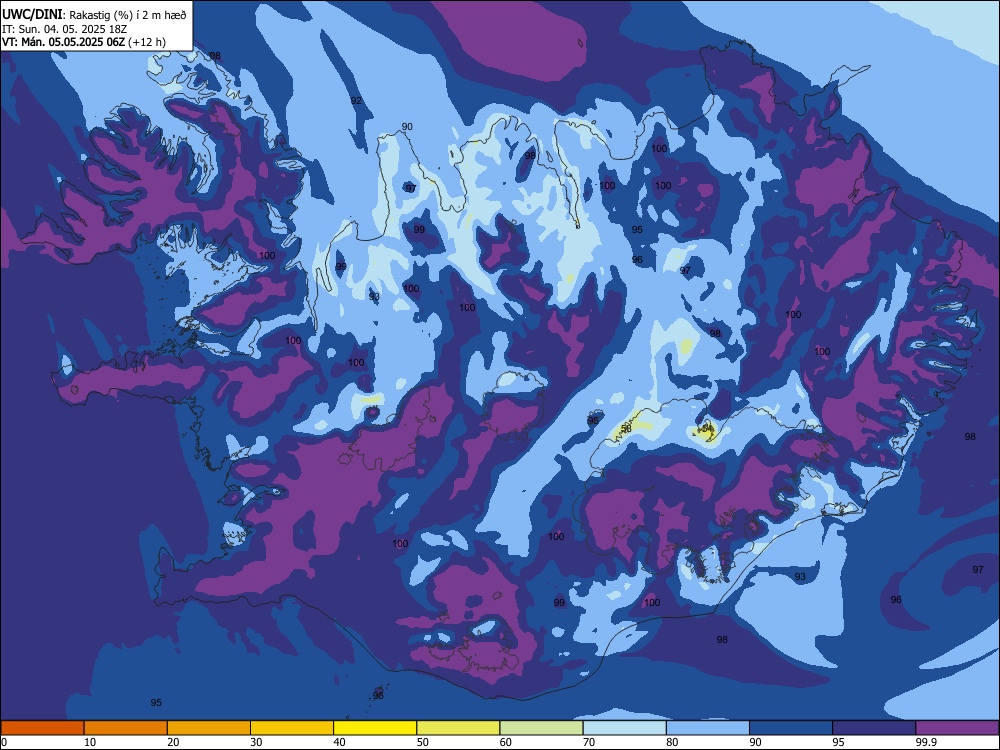1000x750 pixels.
Task: Select the '80' legend scale label
Action: (672, 742)
